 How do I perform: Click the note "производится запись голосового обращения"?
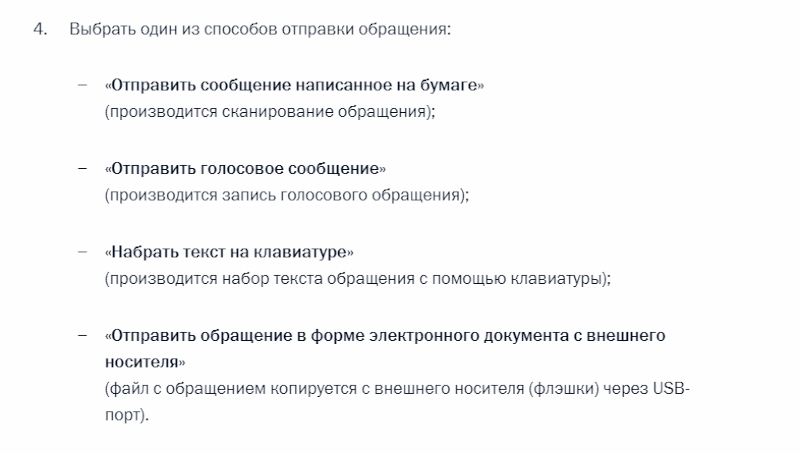coord(287,195)
